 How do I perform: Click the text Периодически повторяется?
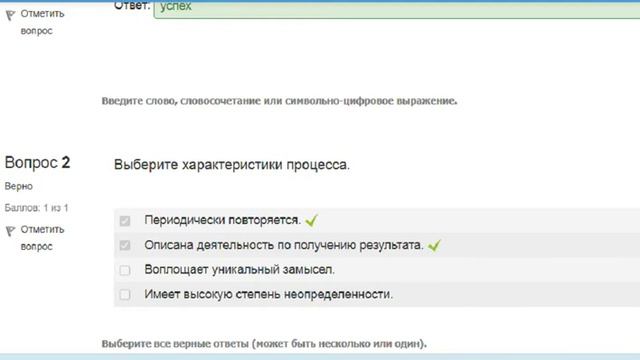[222, 220]
